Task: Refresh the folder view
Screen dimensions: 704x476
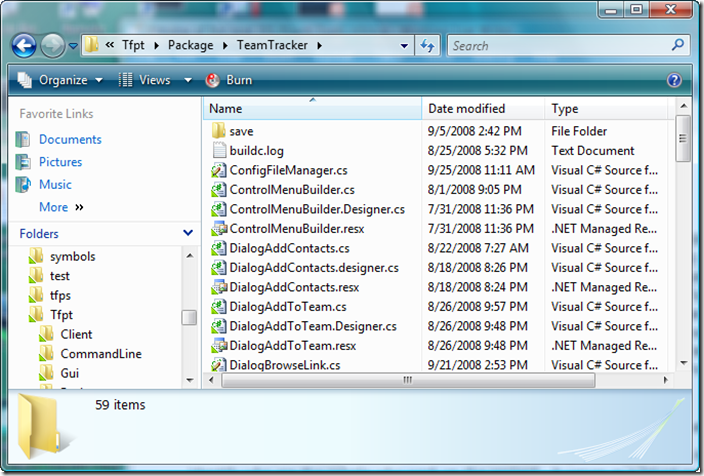Action: coord(427,45)
